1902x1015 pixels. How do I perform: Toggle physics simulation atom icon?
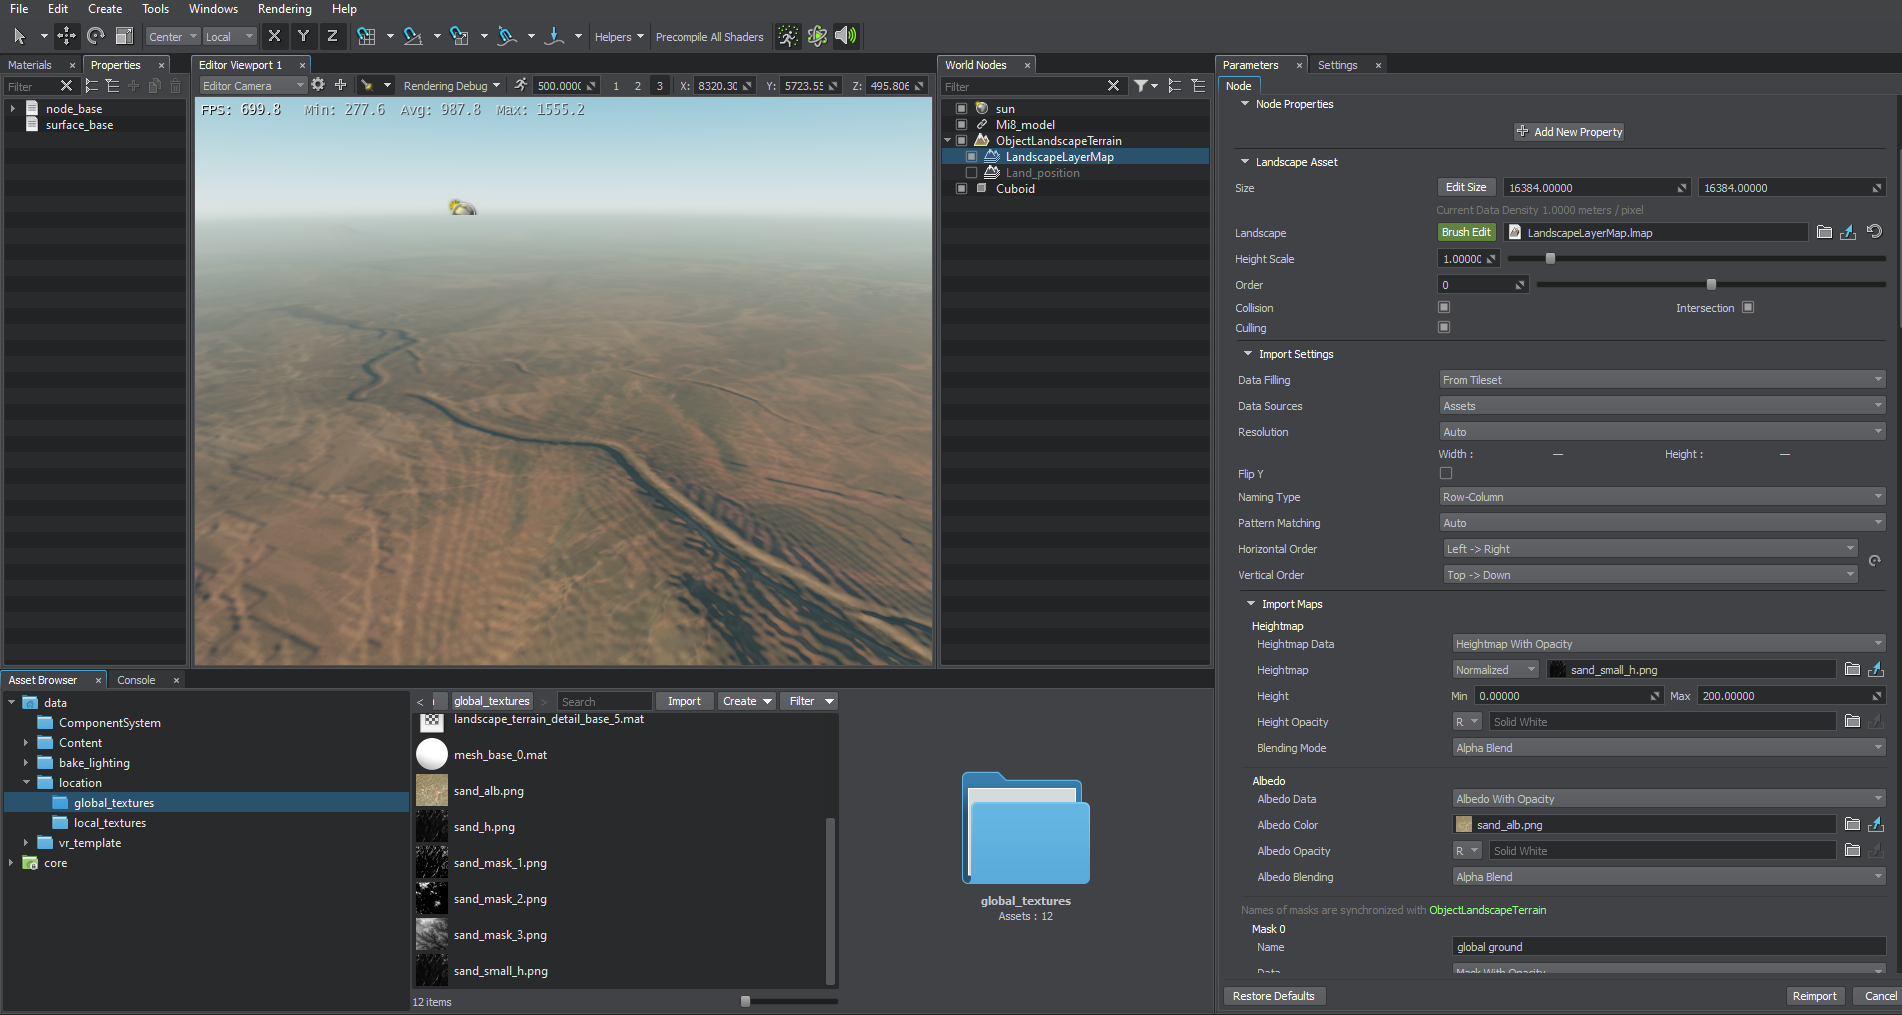pos(817,36)
